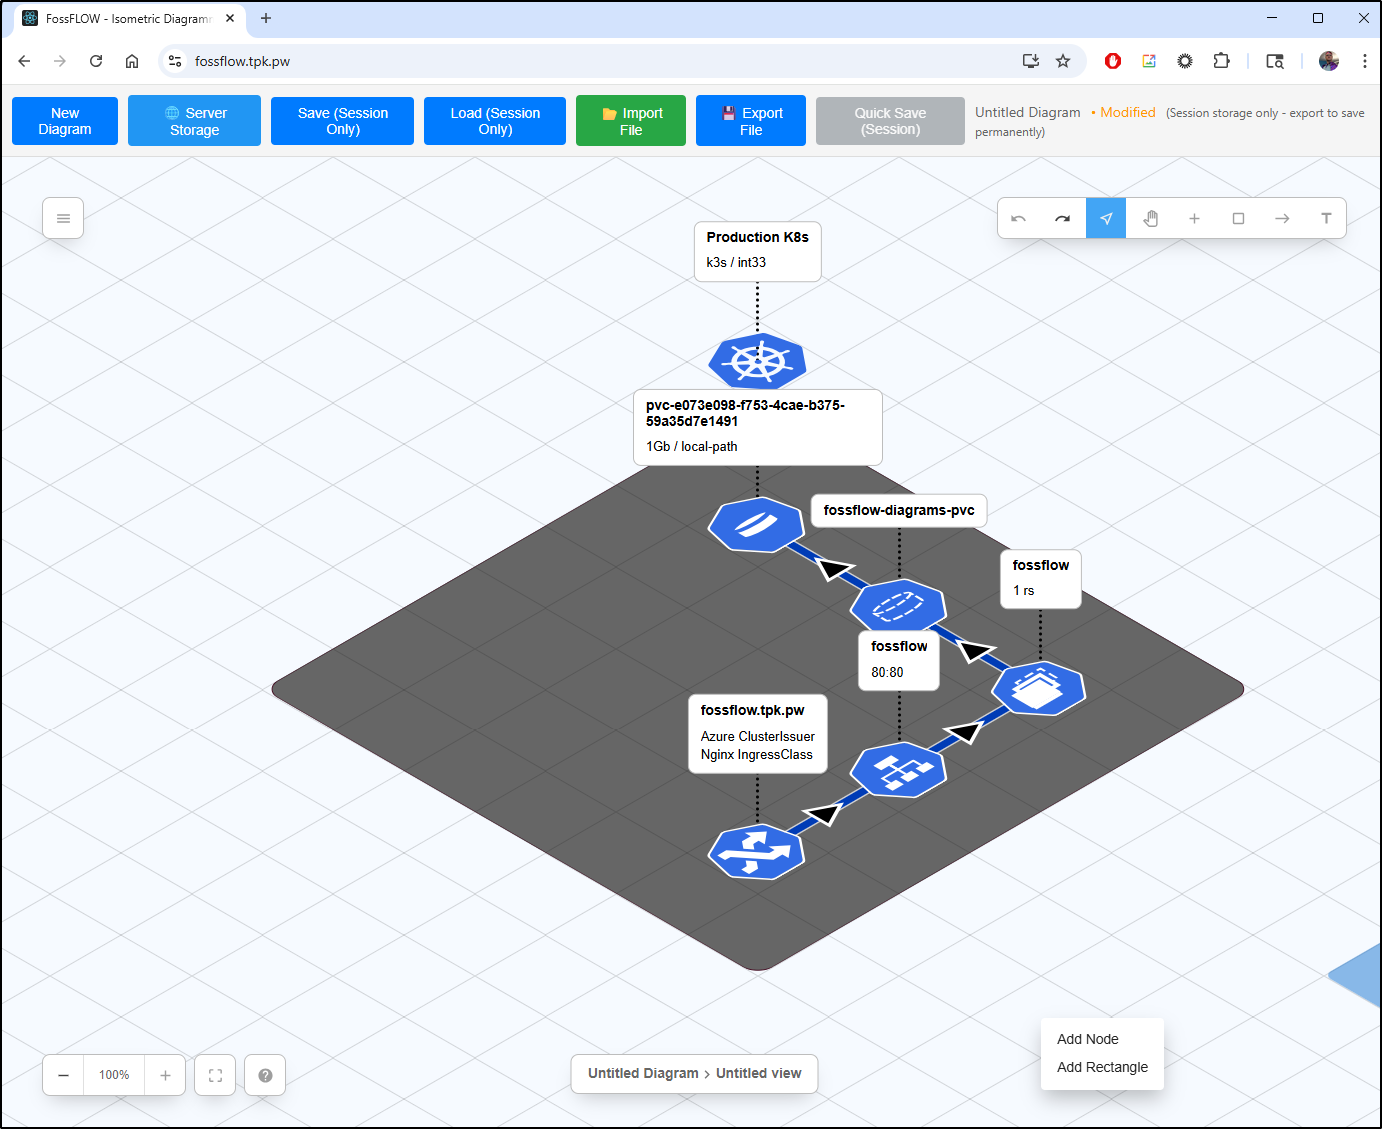Select the Pan (hand) tool
The height and width of the screenshot is (1129, 1382).
click(x=1150, y=217)
